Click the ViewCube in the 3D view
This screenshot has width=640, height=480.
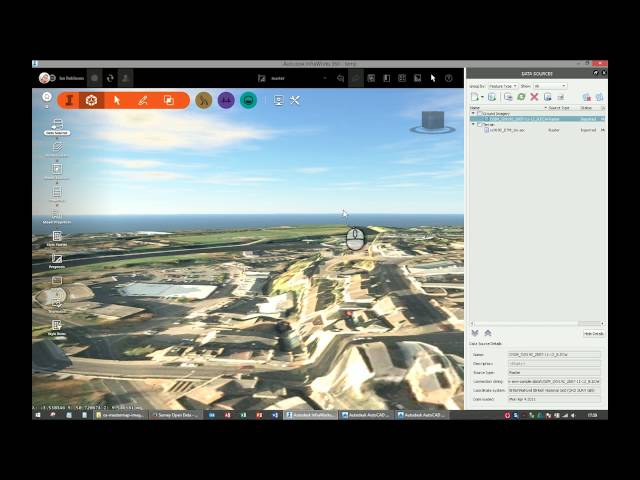433,122
